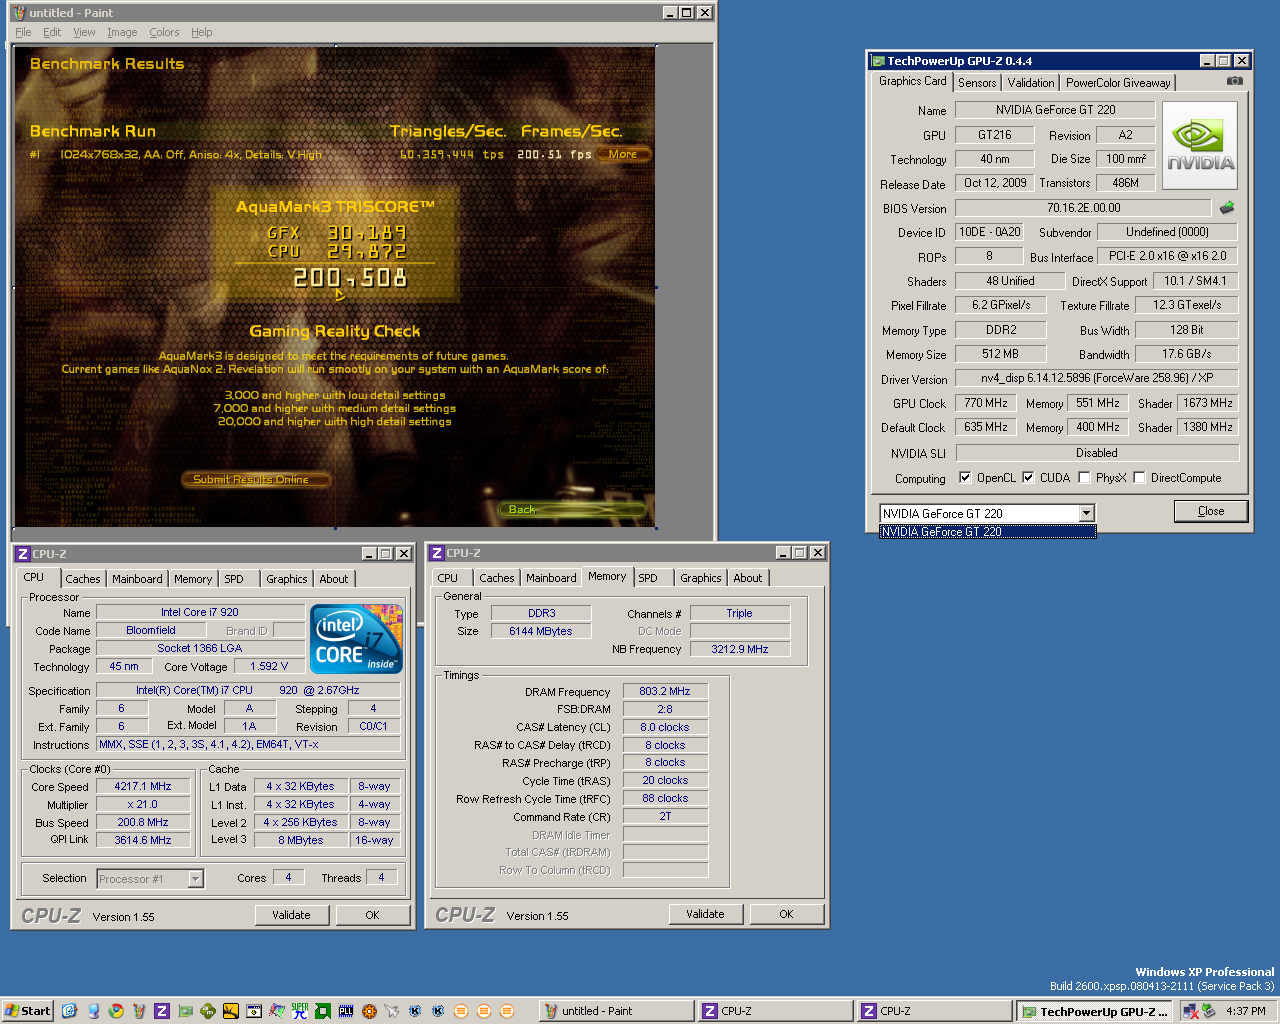The width and height of the screenshot is (1280, 1024).
Task: Collapse the GPU selector dropdown arrow in GPU-Z
Action: click(1086, 513)
